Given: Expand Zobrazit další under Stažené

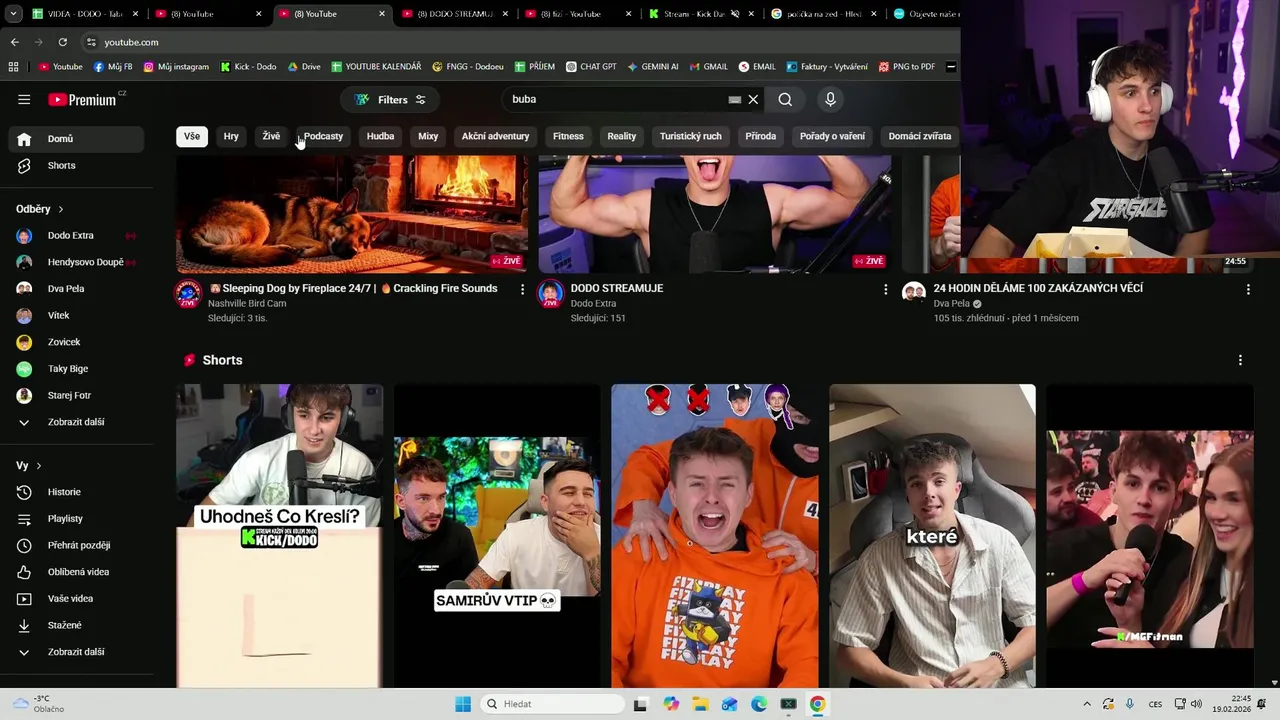Looking at the screenshot, I should click(76, 652).
